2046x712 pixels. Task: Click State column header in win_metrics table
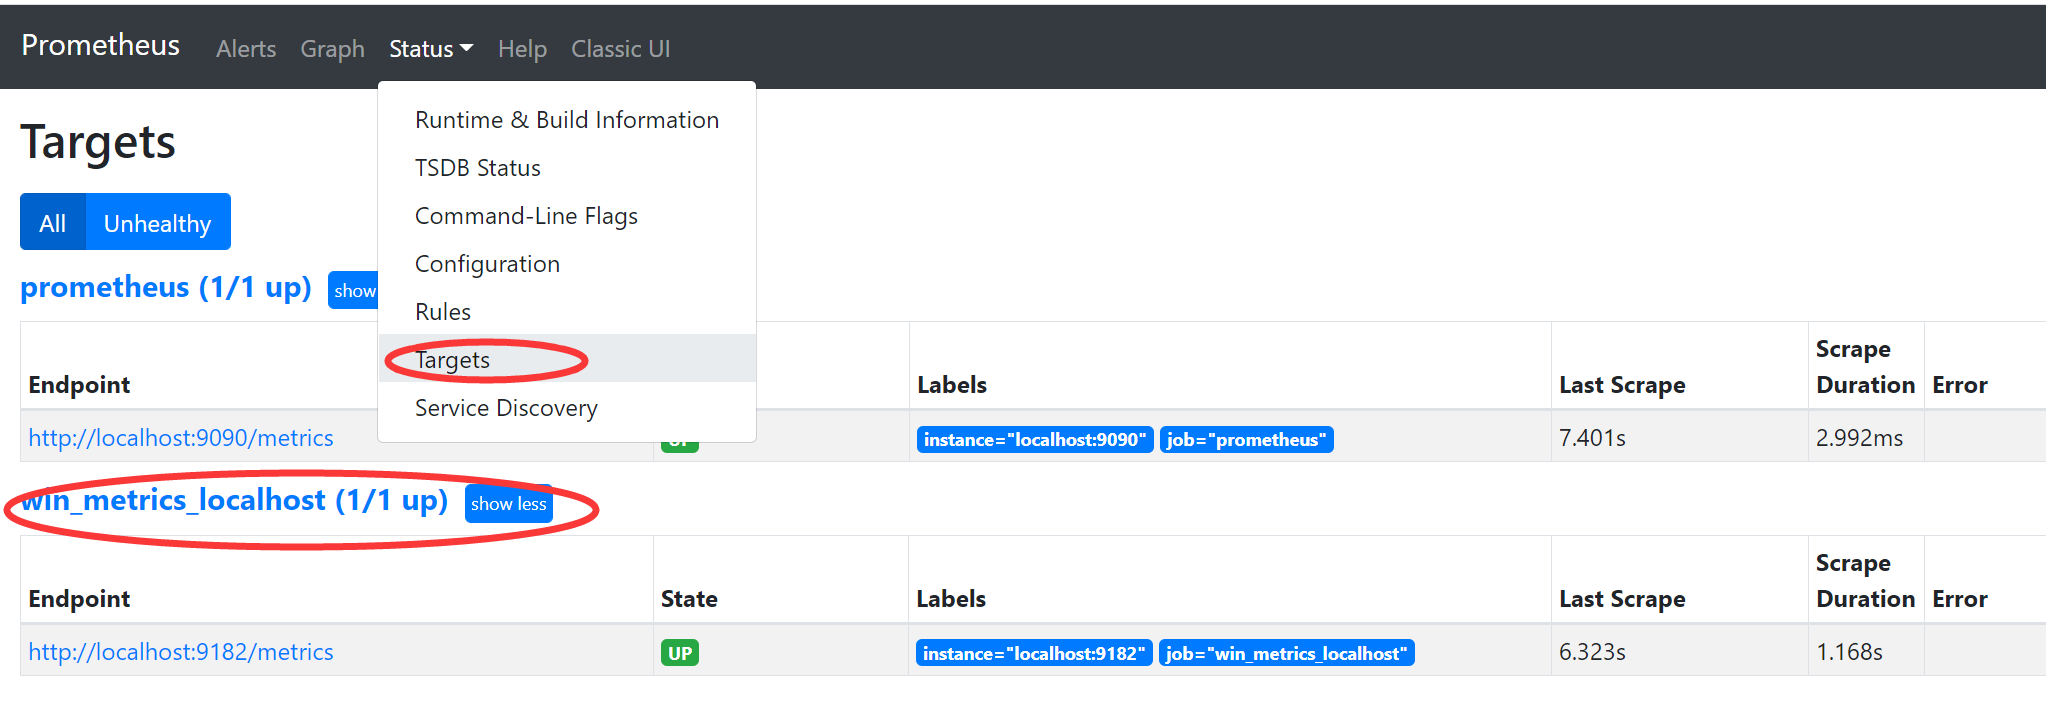click(x=689, y=599)
